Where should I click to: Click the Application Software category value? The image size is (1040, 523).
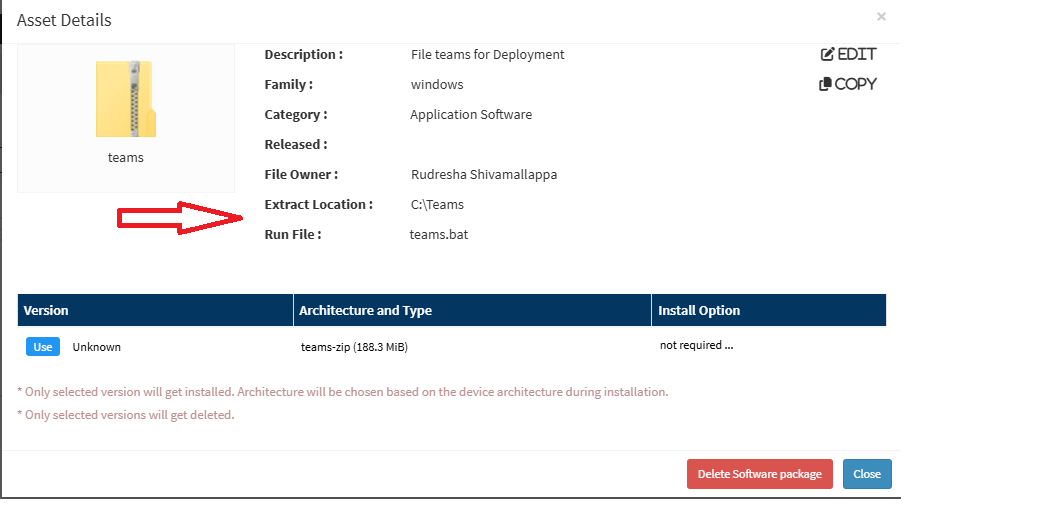(471, 115)
